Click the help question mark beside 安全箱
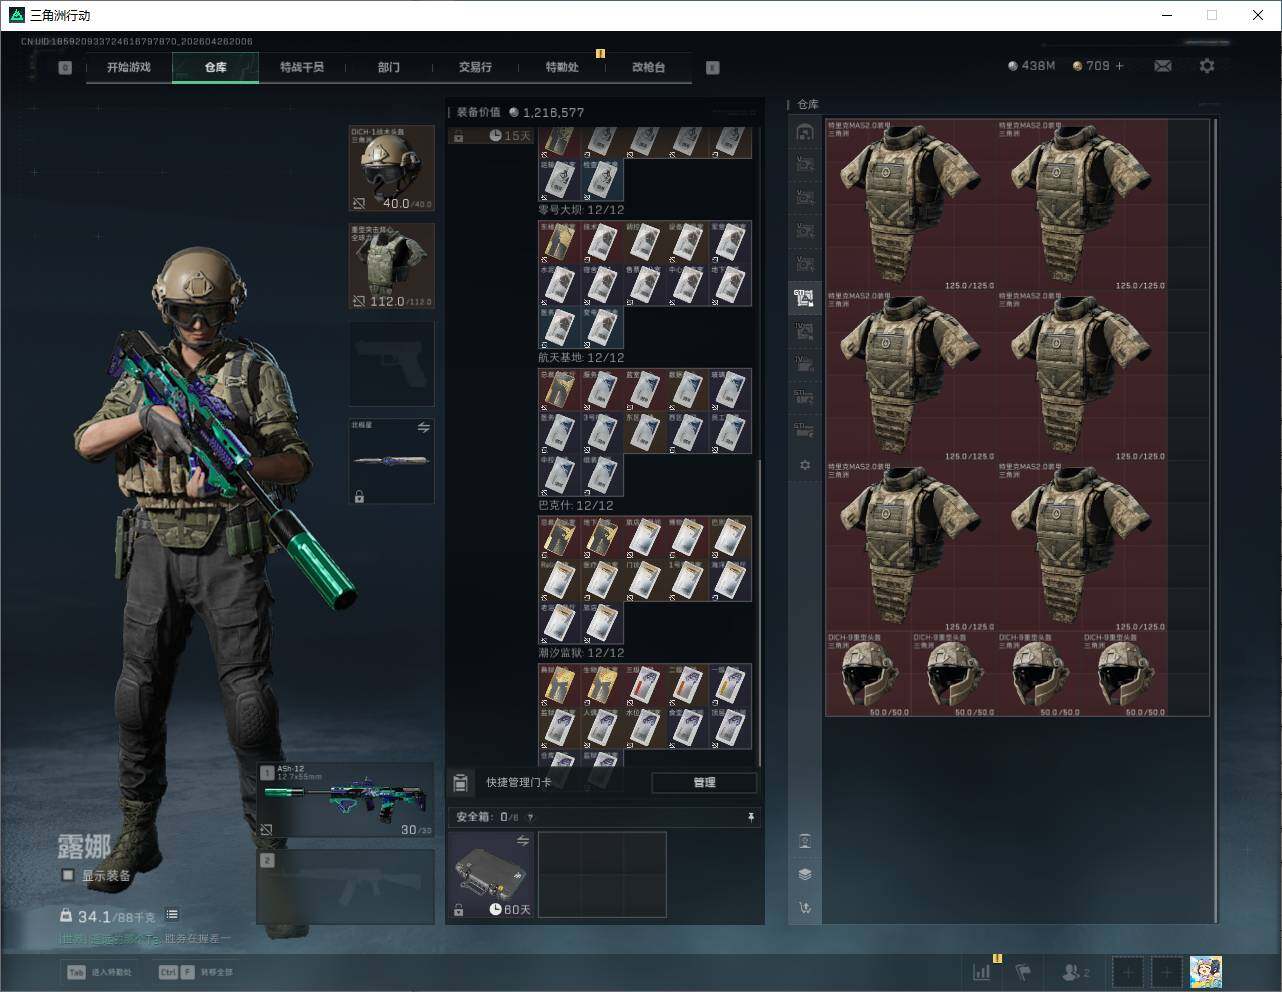The height and width of the screenshot is (992, 1282). (530, 817)
